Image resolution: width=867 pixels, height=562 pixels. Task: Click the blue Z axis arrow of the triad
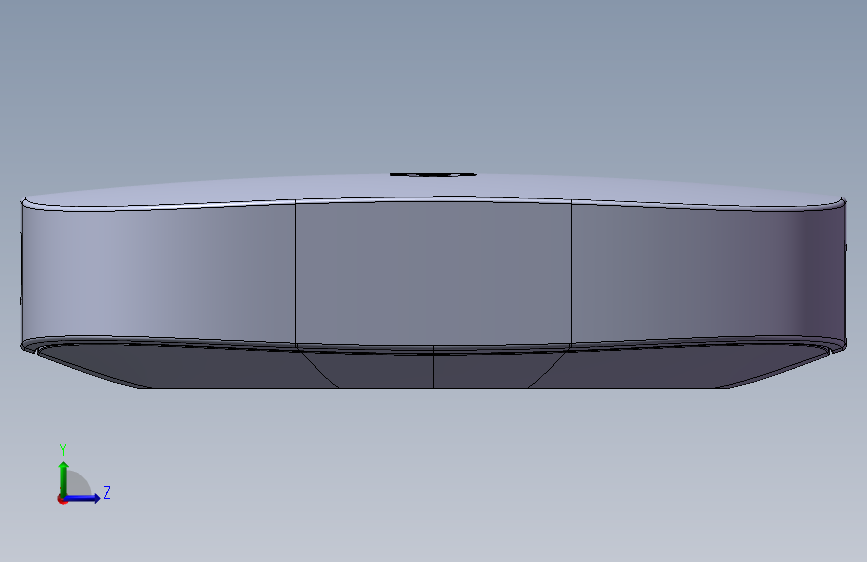pos(83,498)
